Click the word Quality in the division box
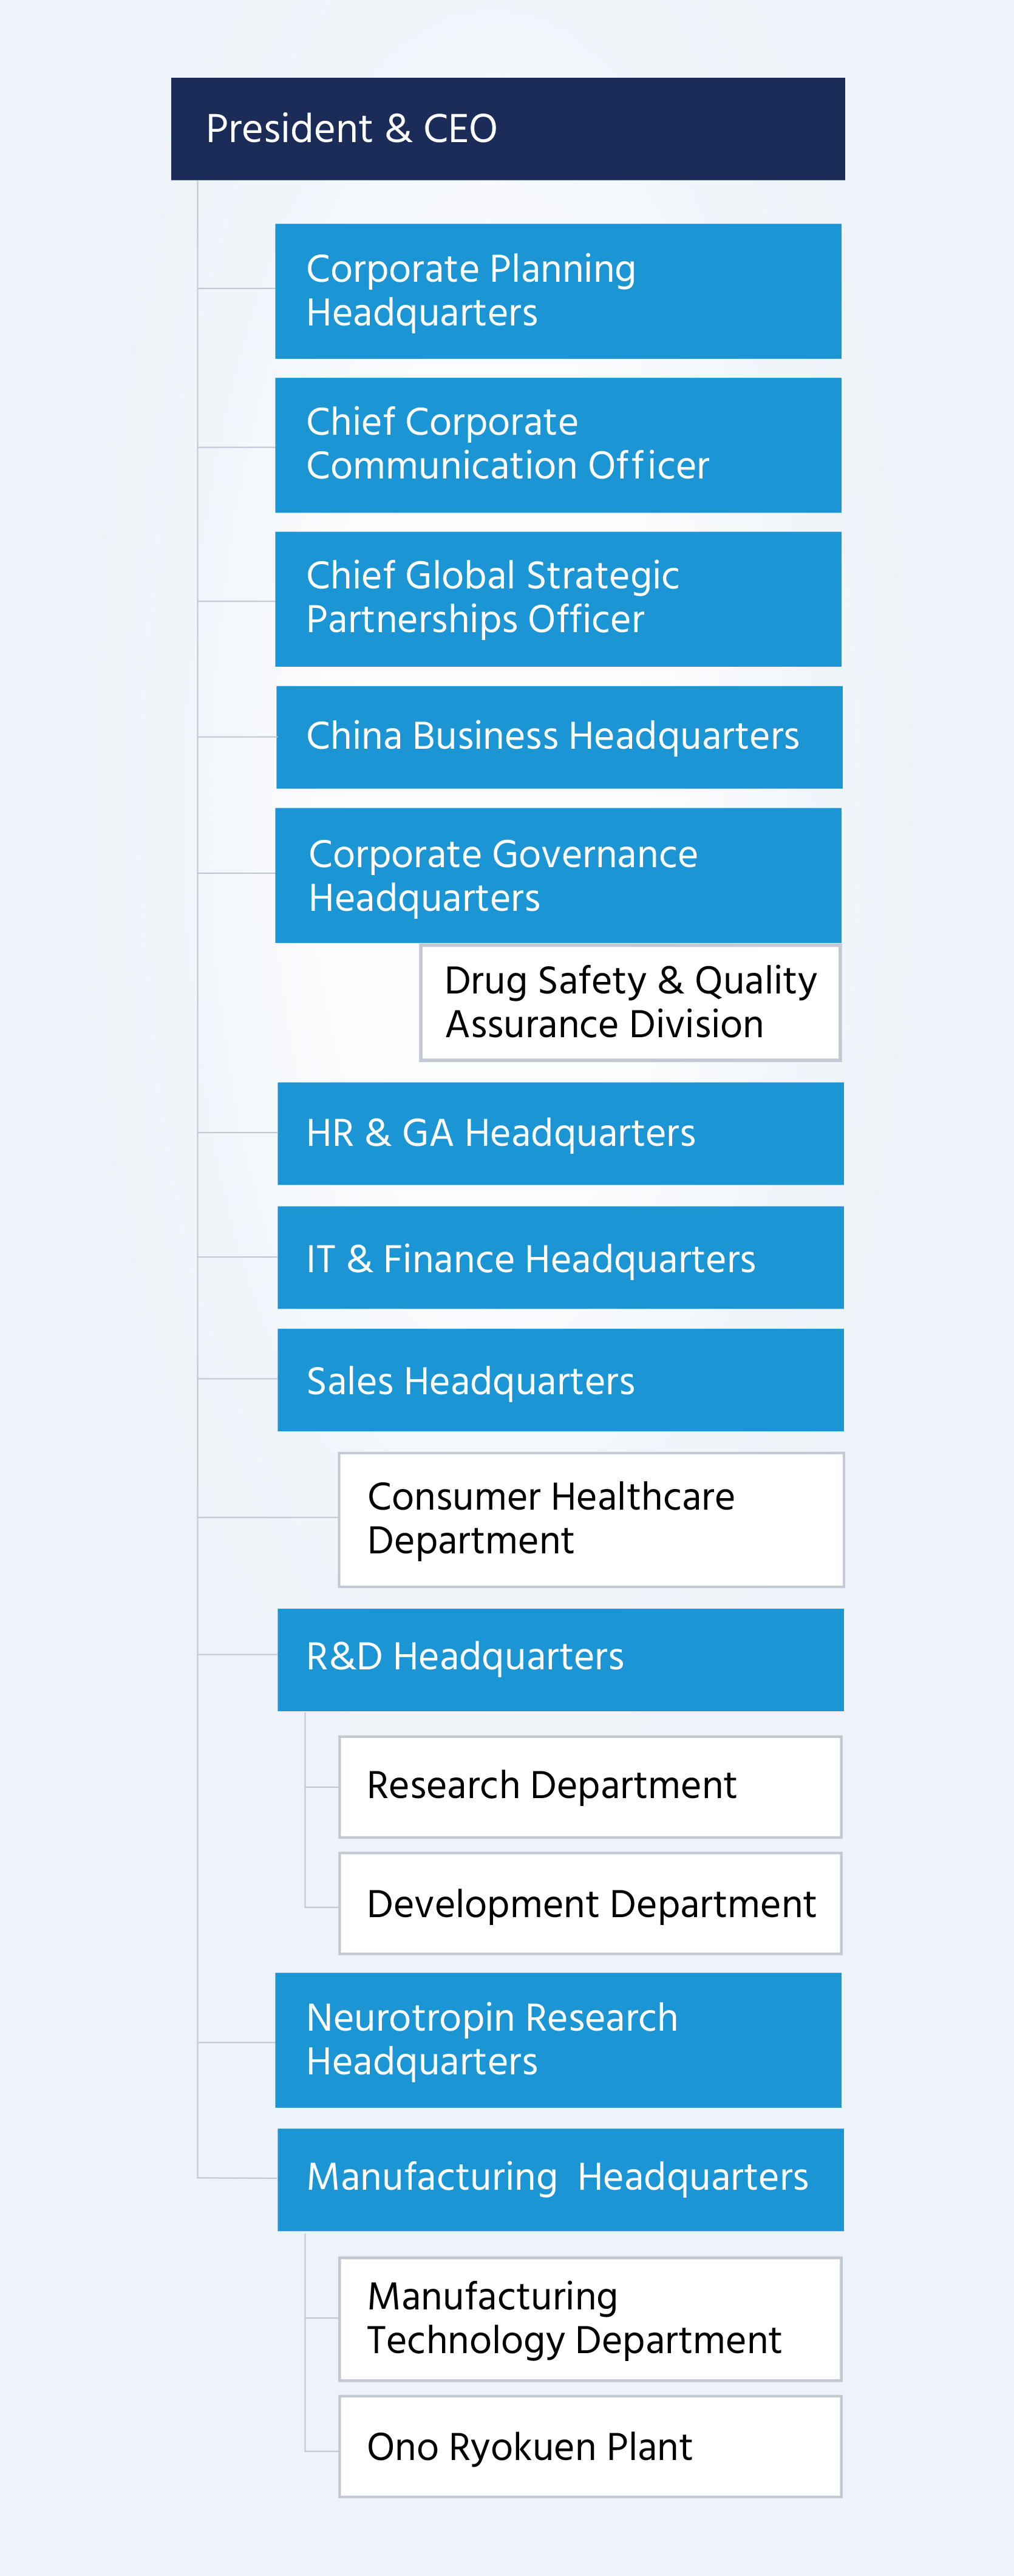Screen dimensions: 1014x2576 (755, 981)
